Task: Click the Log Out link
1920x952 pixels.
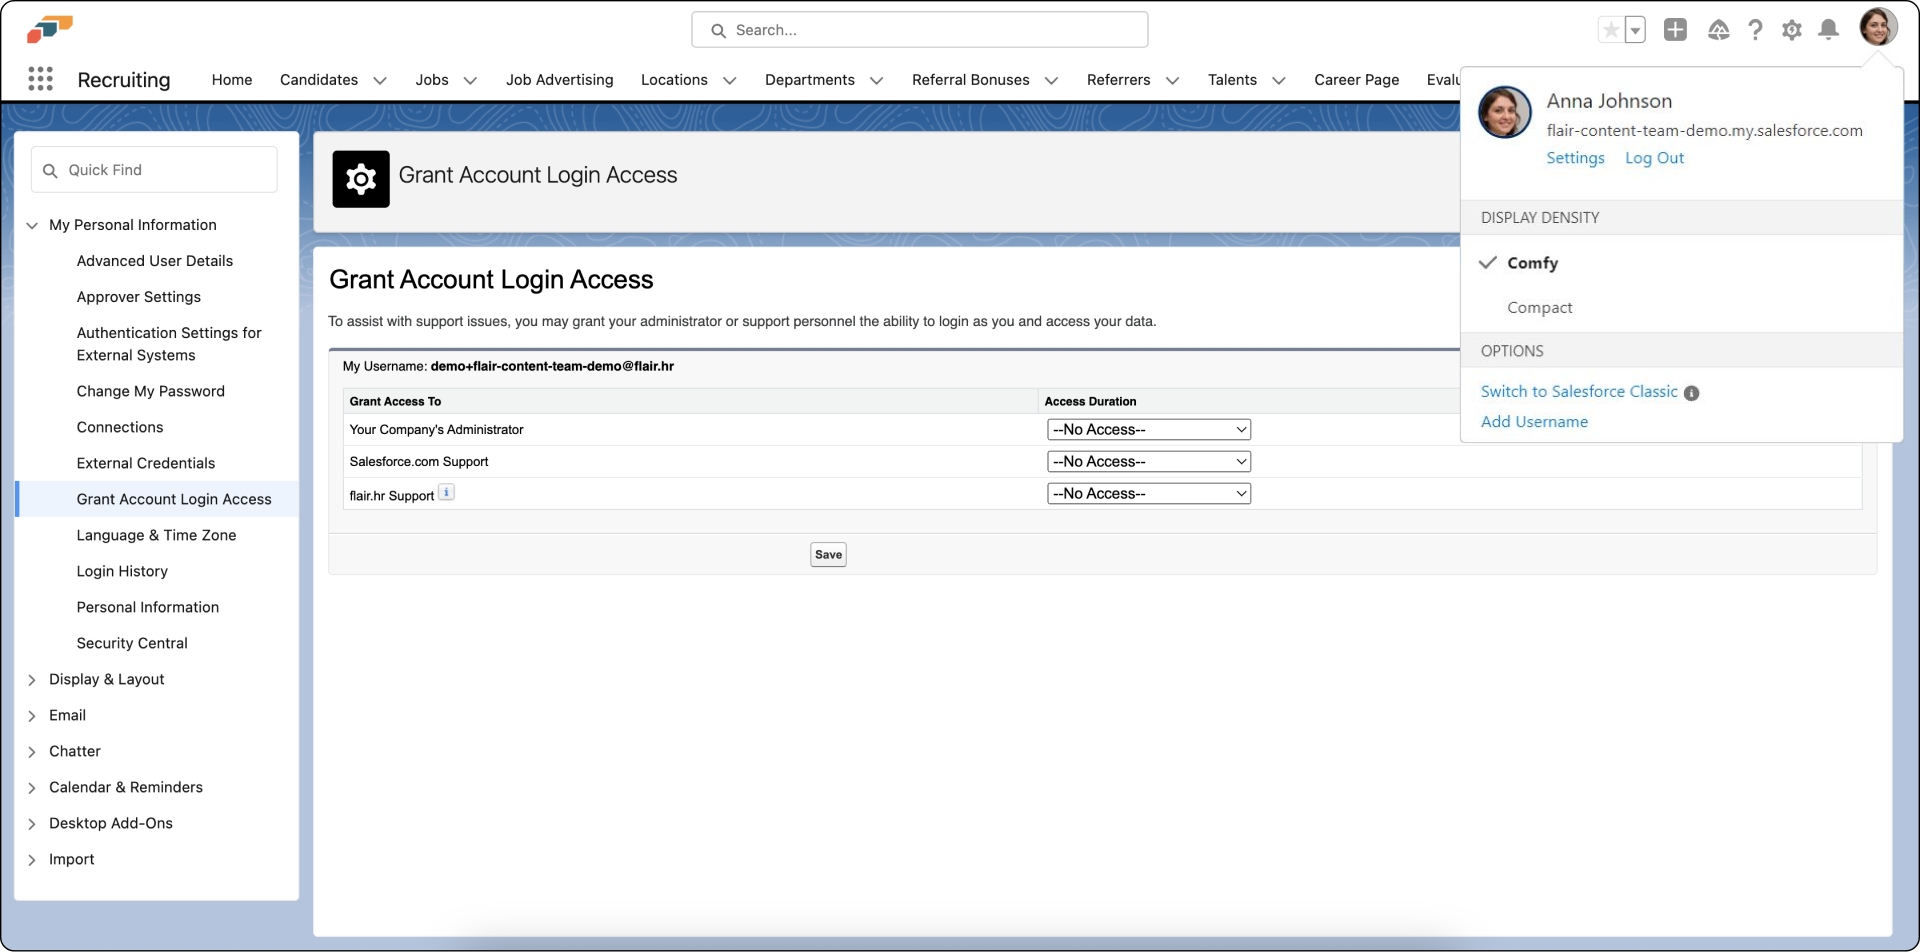Action: (x=1654, y=158)
